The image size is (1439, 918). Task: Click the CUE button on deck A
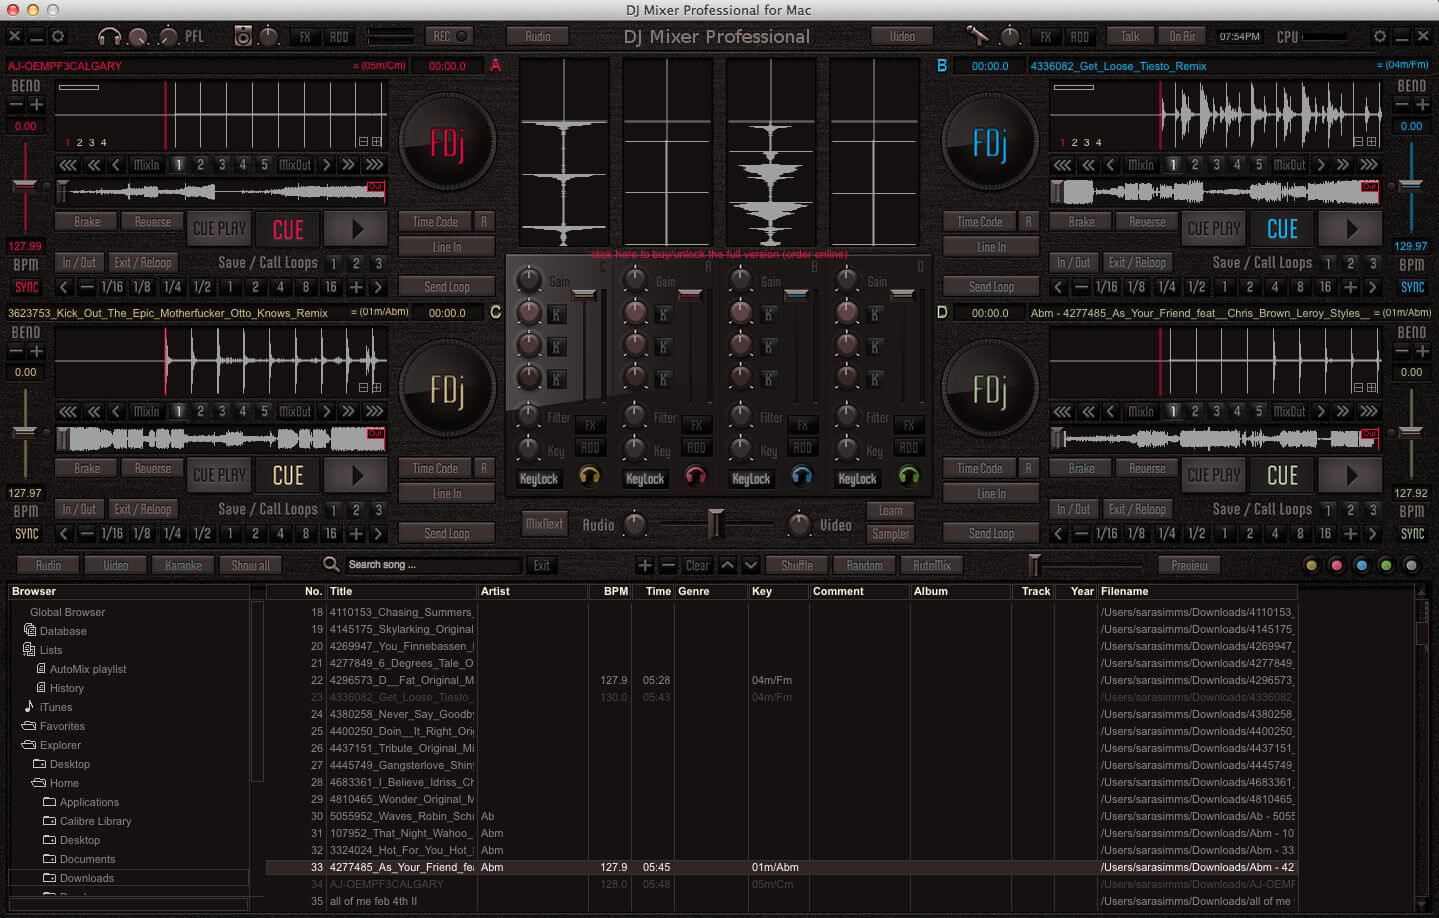(288, 229)
